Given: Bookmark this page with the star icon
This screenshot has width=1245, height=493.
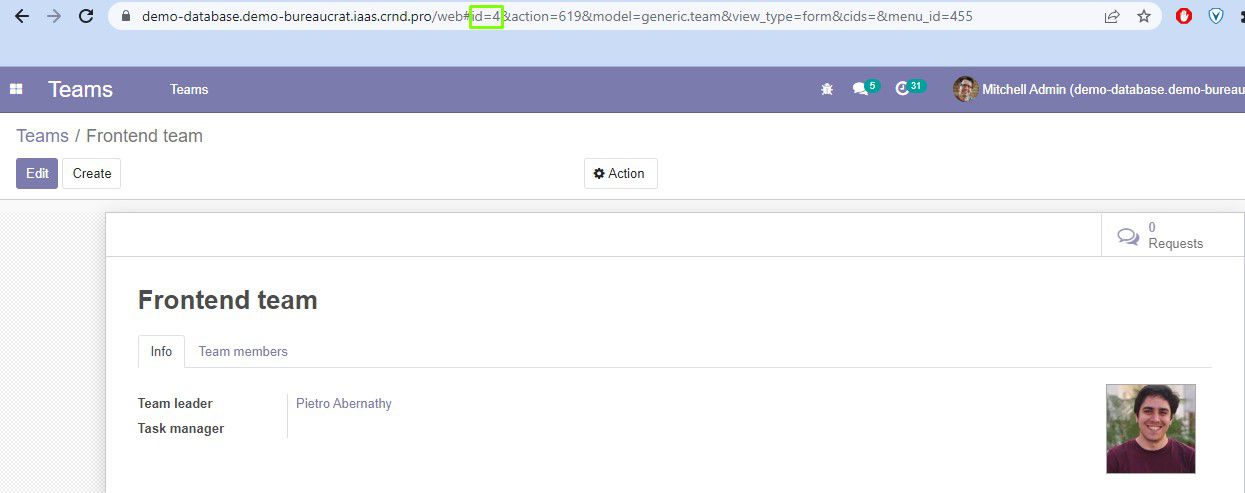Looking at the screenshot, I should [1144, 16].
